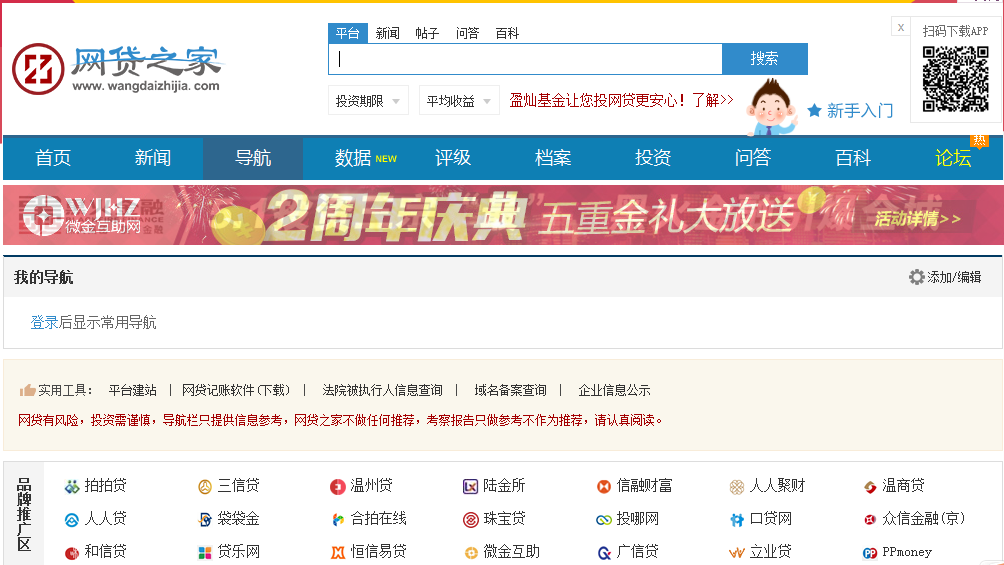1004x565 pixels.
Task: Open 档案 in the navigation bar
Action: tap(553, 158)
